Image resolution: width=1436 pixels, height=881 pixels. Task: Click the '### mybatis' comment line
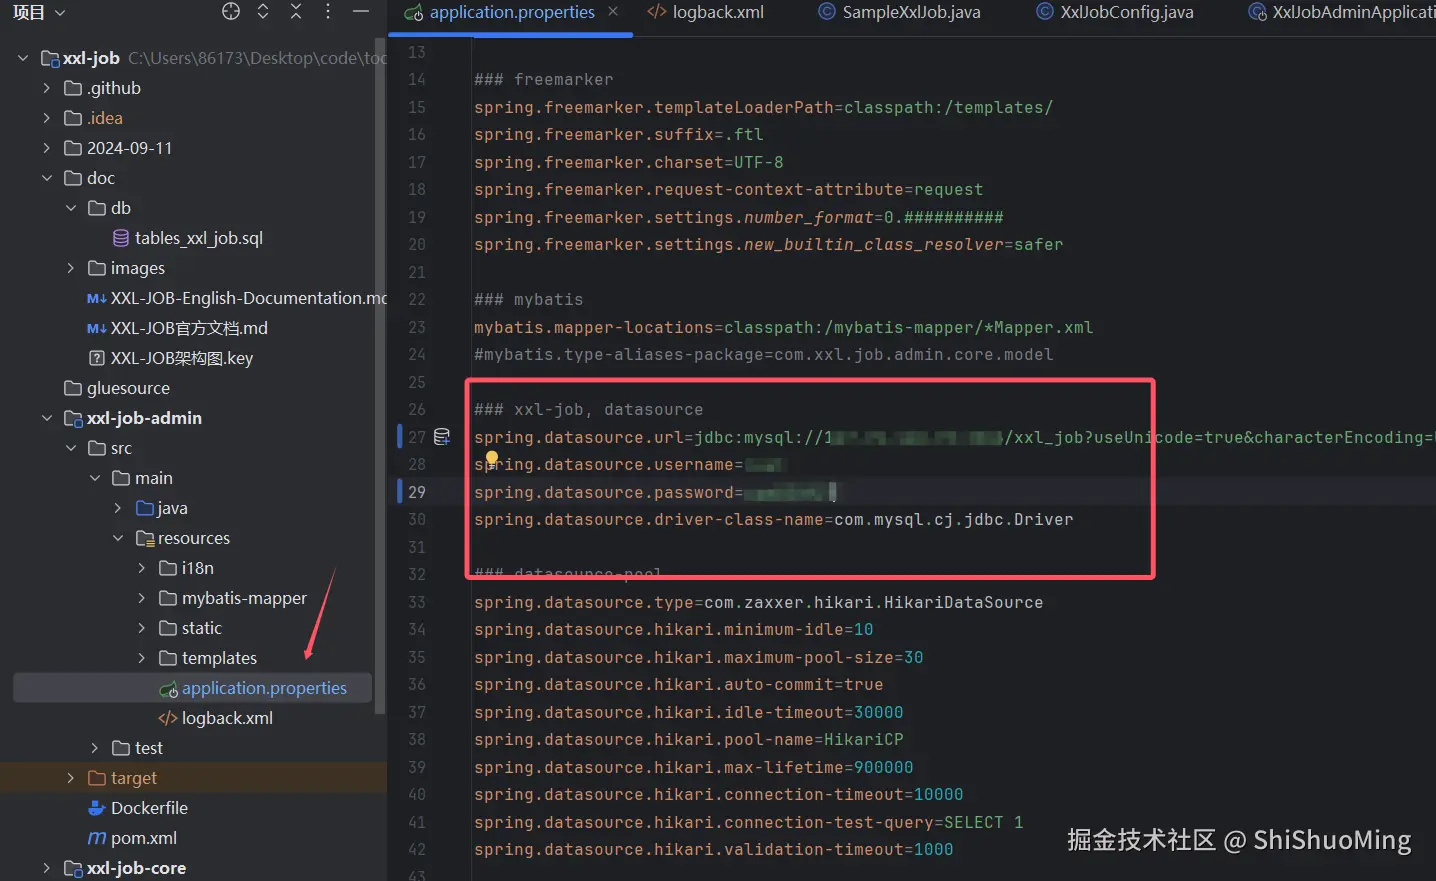pos(529,299)
